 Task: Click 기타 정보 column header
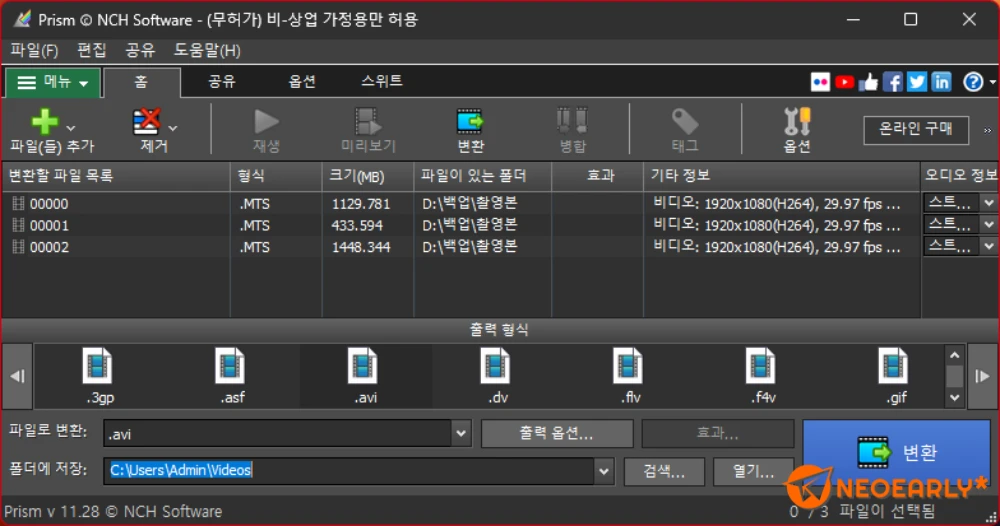point(782,176)
